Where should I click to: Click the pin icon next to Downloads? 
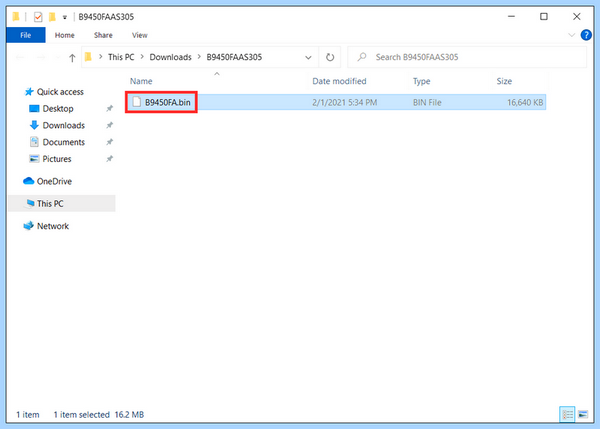[x=109, y=126]
